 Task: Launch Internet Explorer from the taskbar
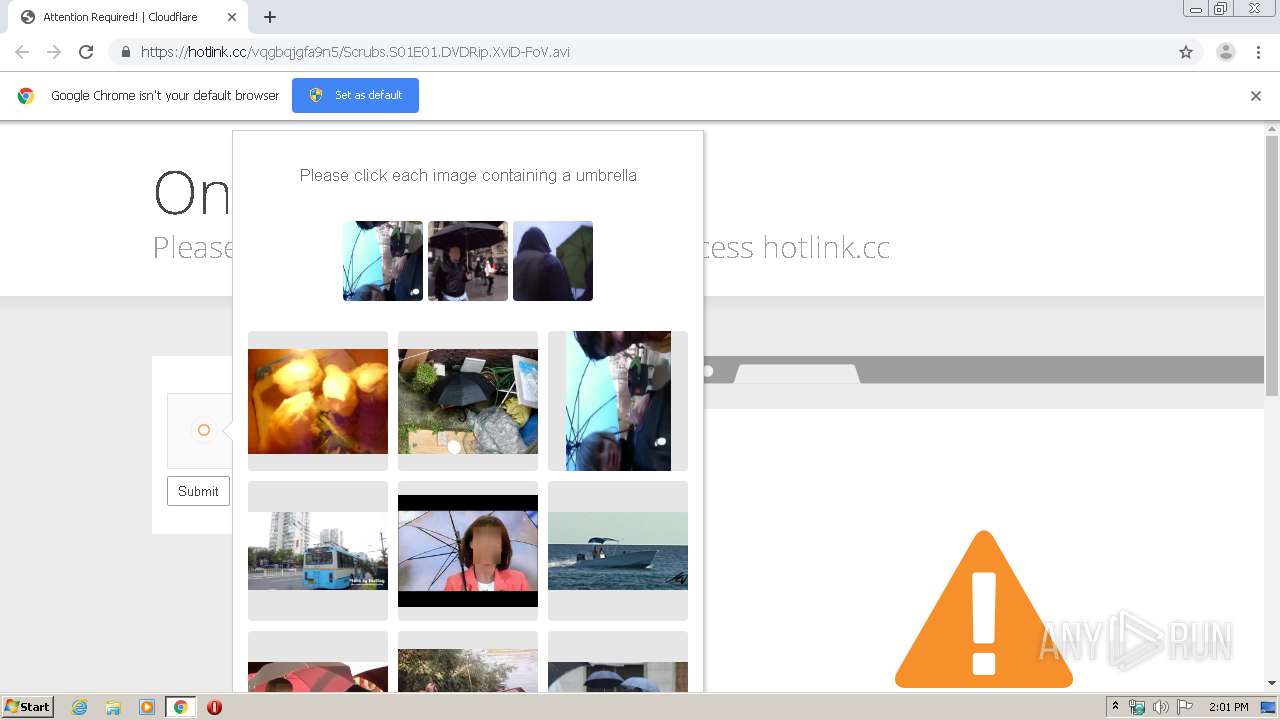click(x=79, y=707)
